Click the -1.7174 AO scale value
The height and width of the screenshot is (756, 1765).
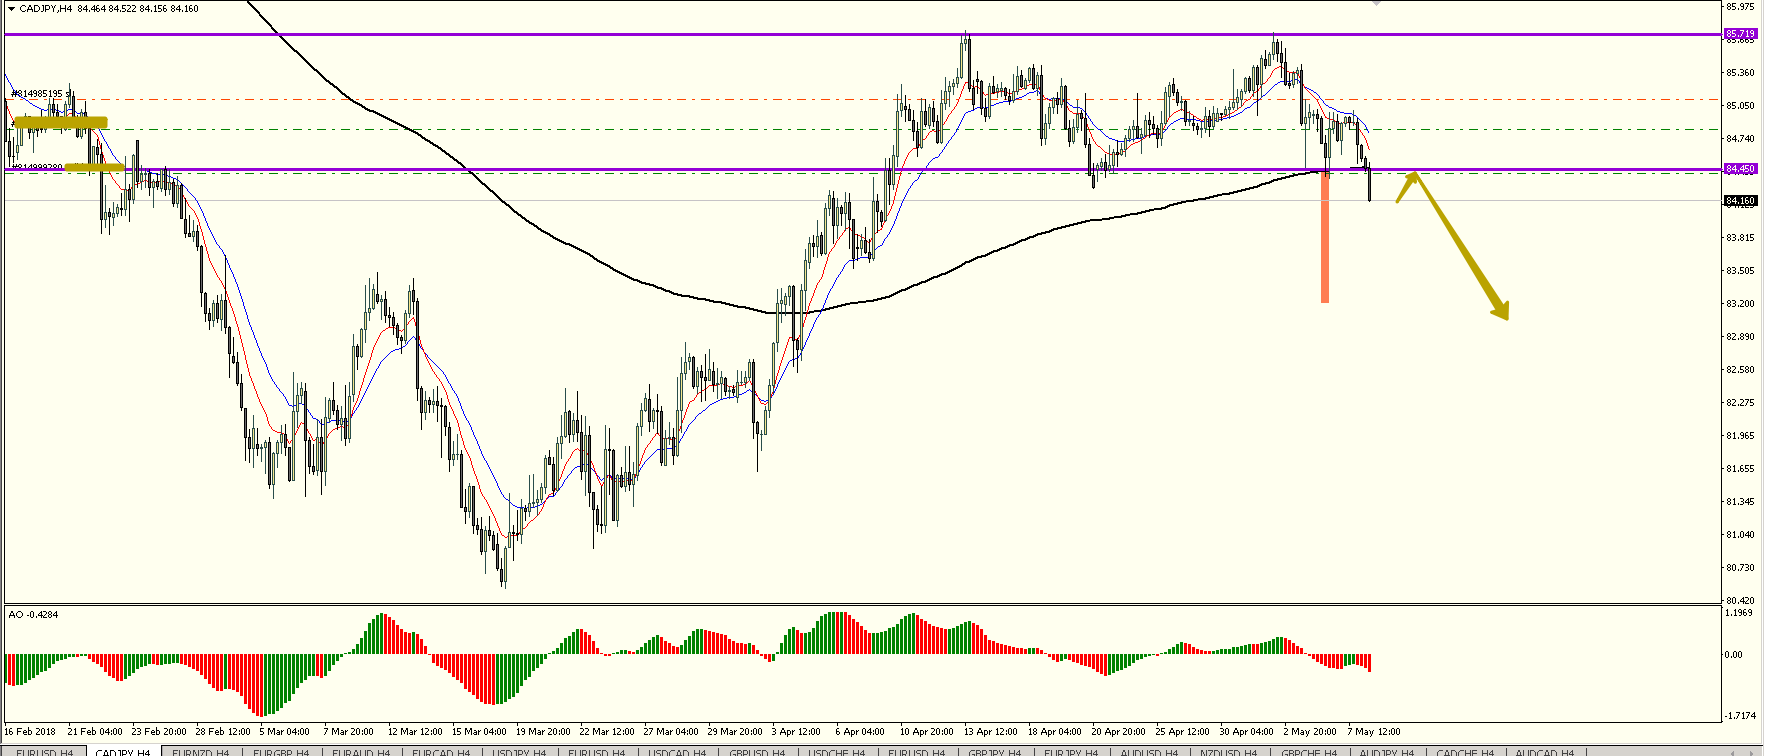point(1740,717)
